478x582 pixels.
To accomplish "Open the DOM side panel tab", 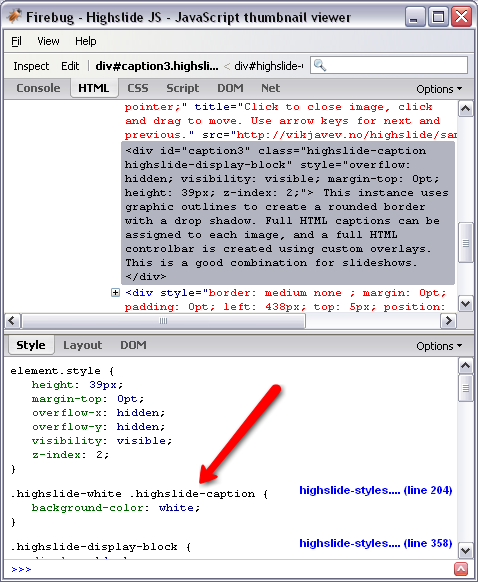I will (133, 345).
